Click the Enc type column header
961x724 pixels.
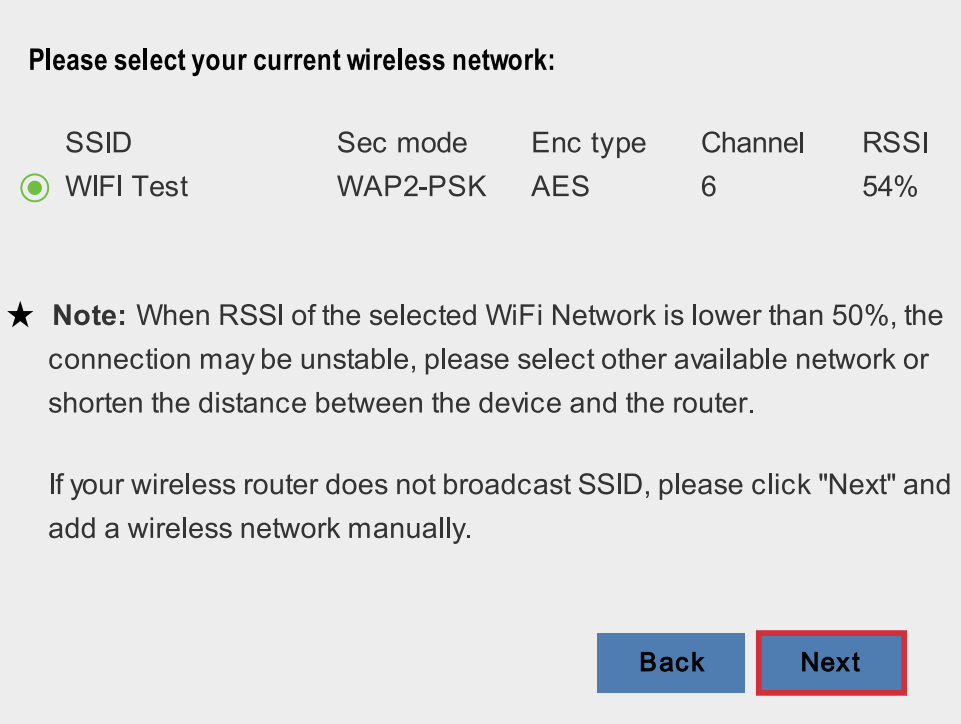(x=588, y=144)
